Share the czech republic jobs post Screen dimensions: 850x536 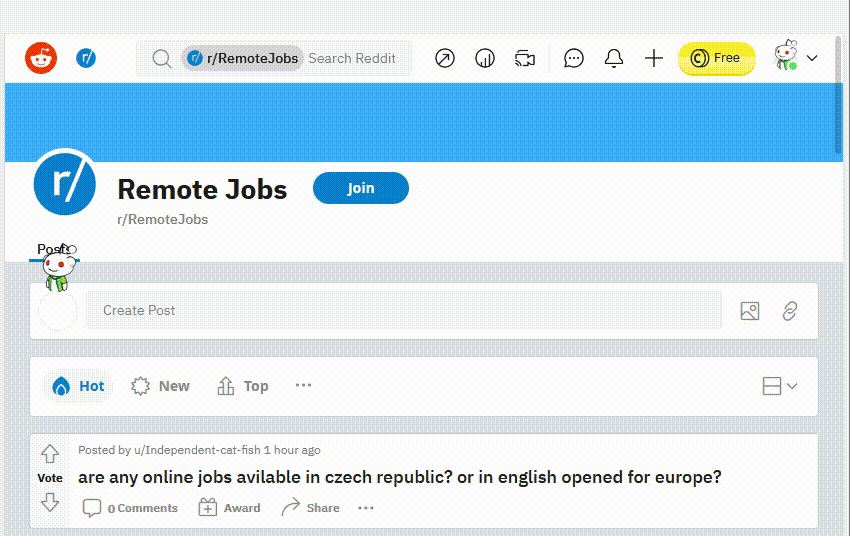pyautogui.click(x=311, y=508)
